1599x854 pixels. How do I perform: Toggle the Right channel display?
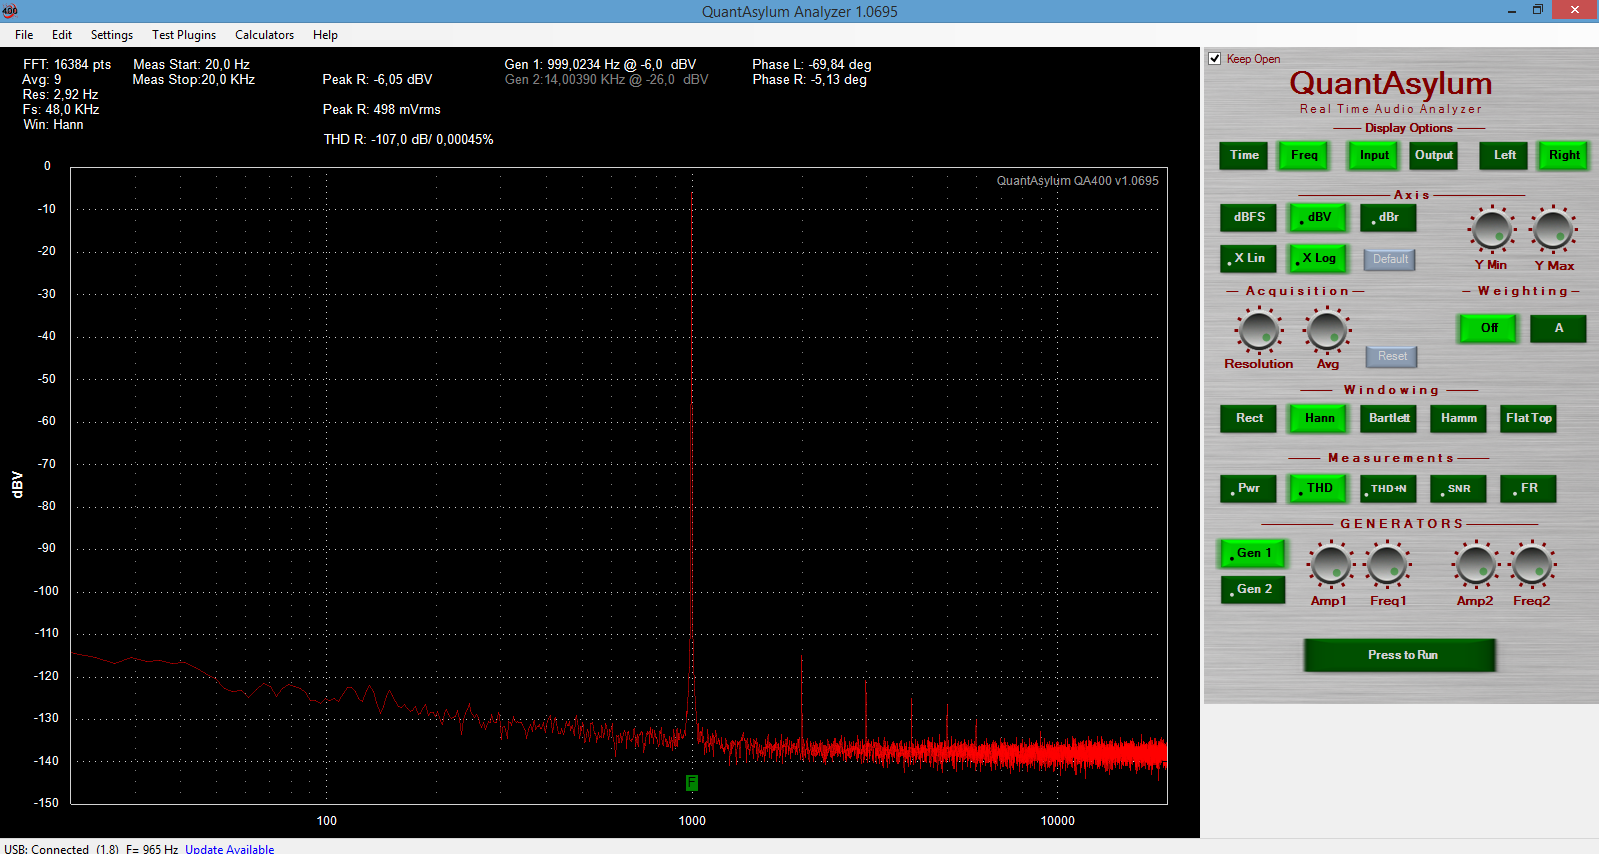click(x=1564, y=155)
